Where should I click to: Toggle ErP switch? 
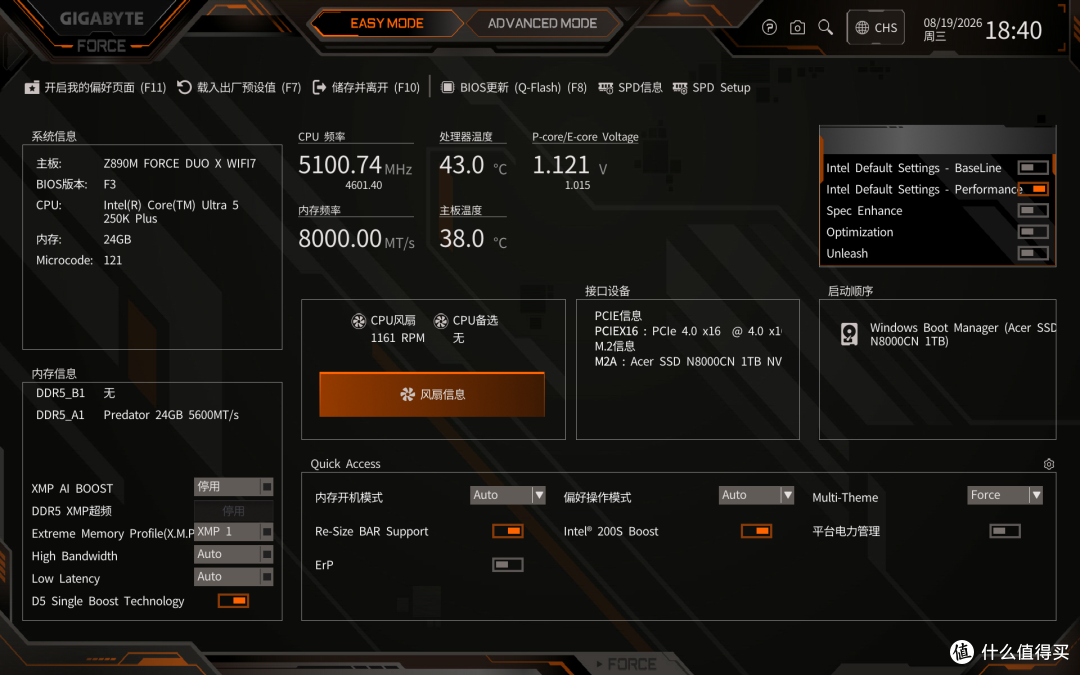click(x=508, y=565)
